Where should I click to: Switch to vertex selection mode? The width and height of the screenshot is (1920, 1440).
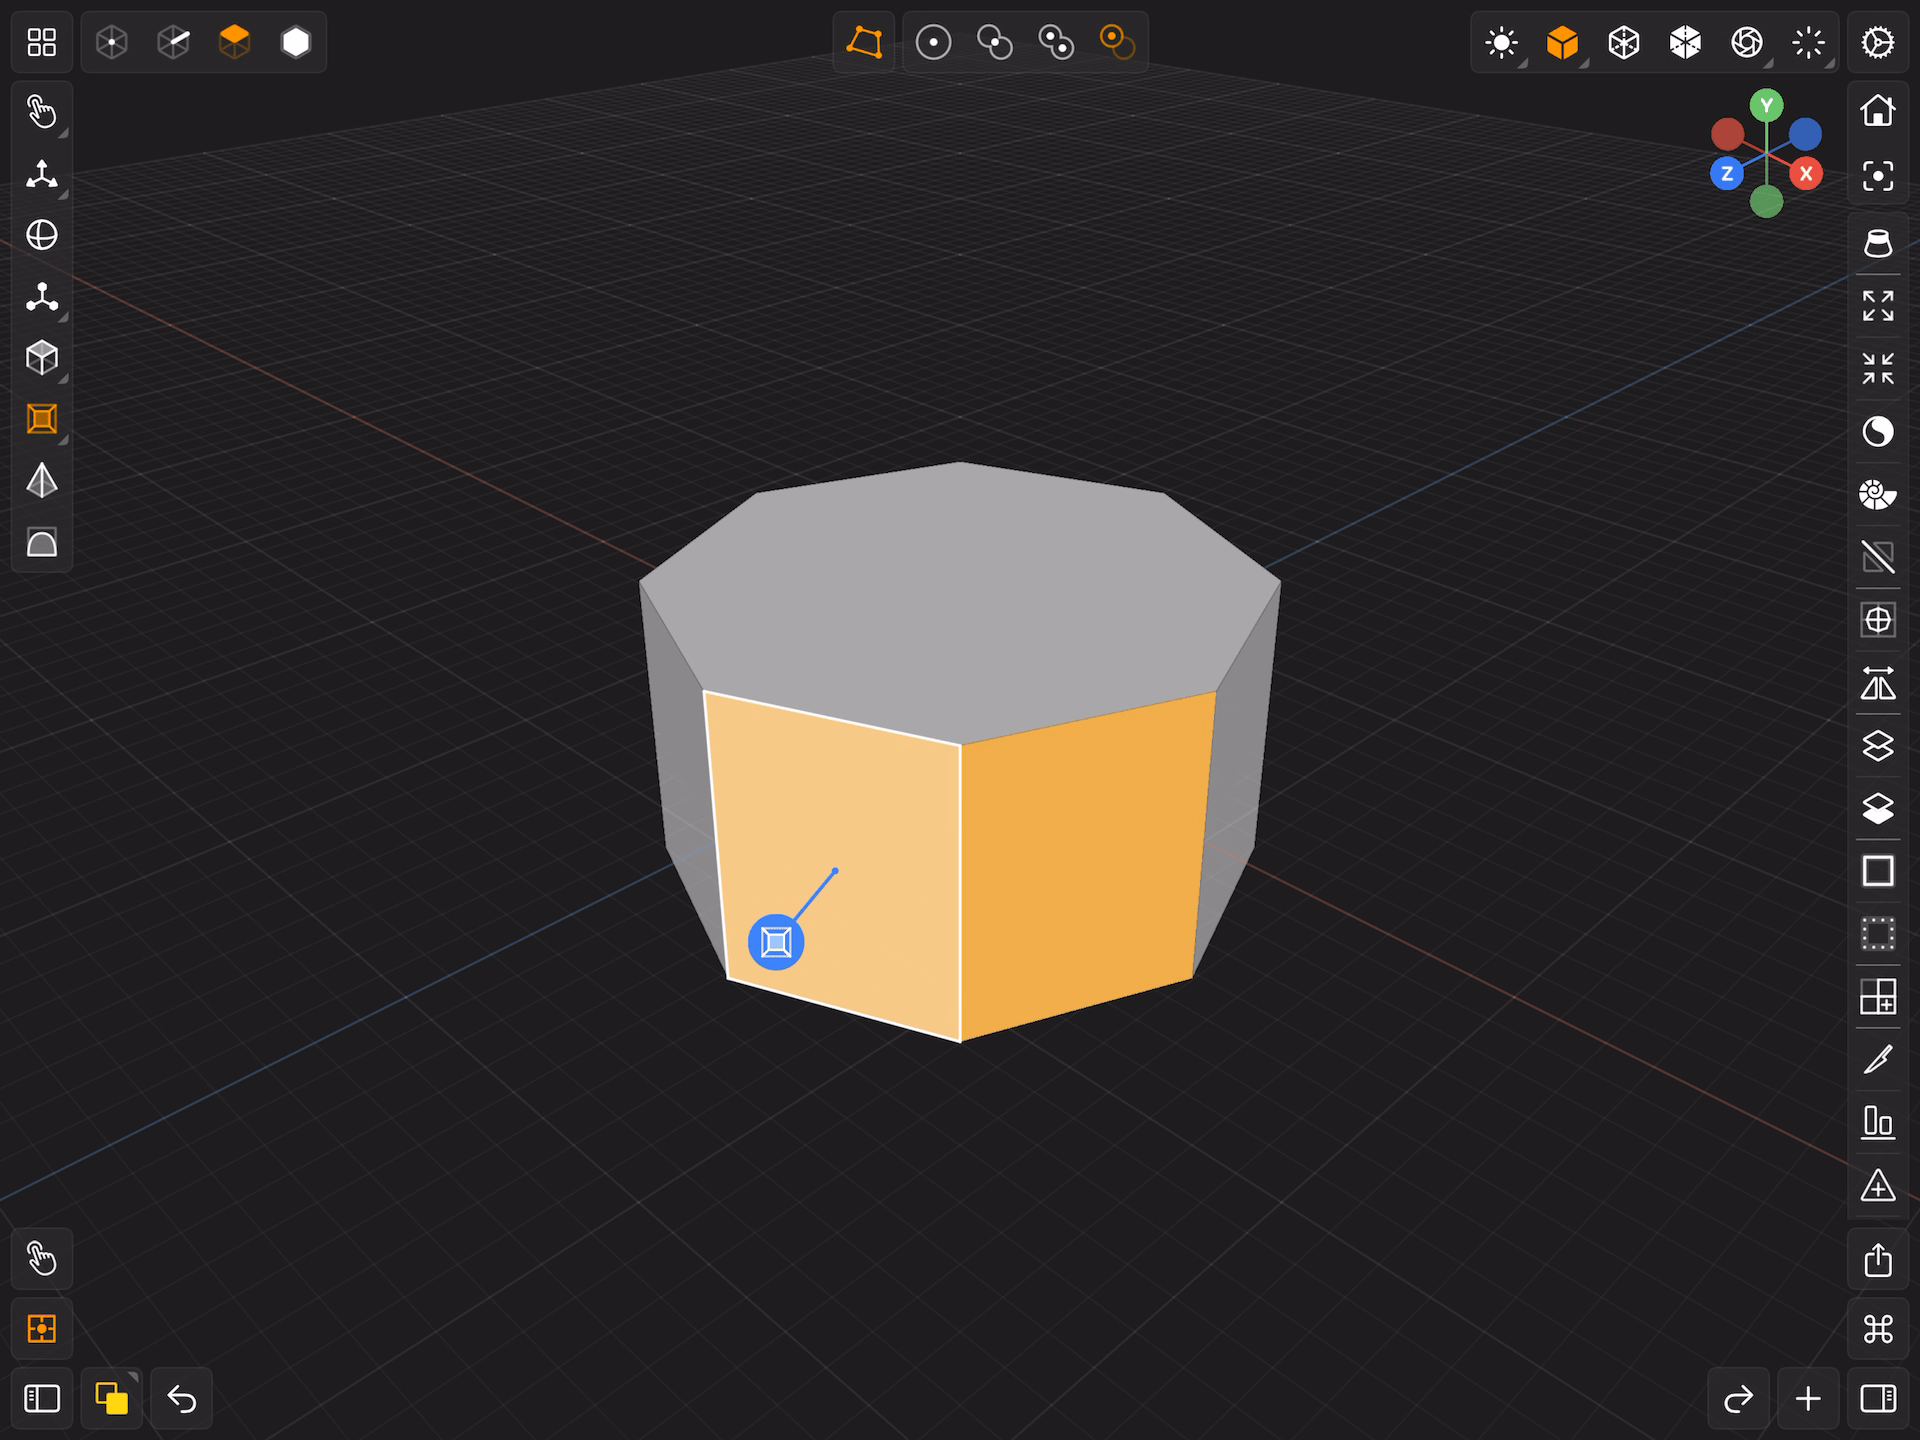[112, 42]
